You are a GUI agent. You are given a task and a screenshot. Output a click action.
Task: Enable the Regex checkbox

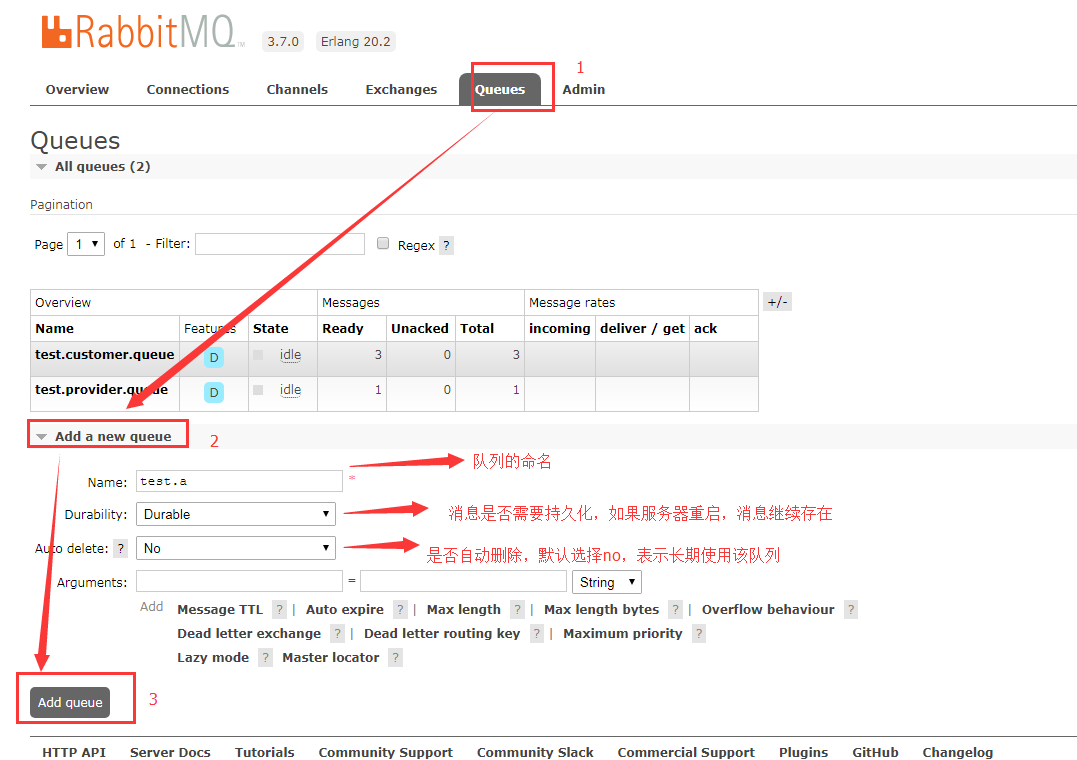(x=383, y=243)
